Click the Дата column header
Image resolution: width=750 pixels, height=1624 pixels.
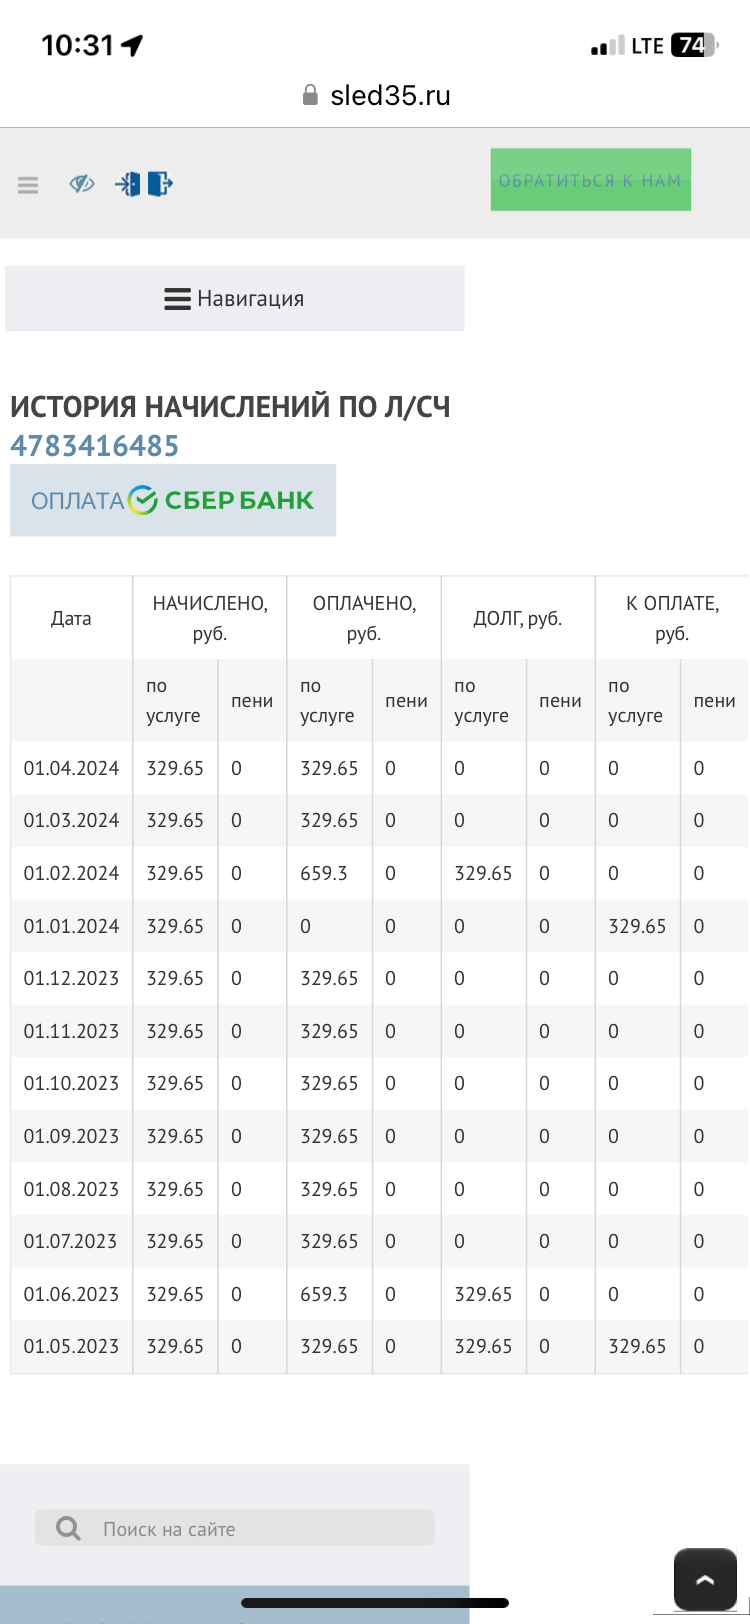tap(71, 618)
